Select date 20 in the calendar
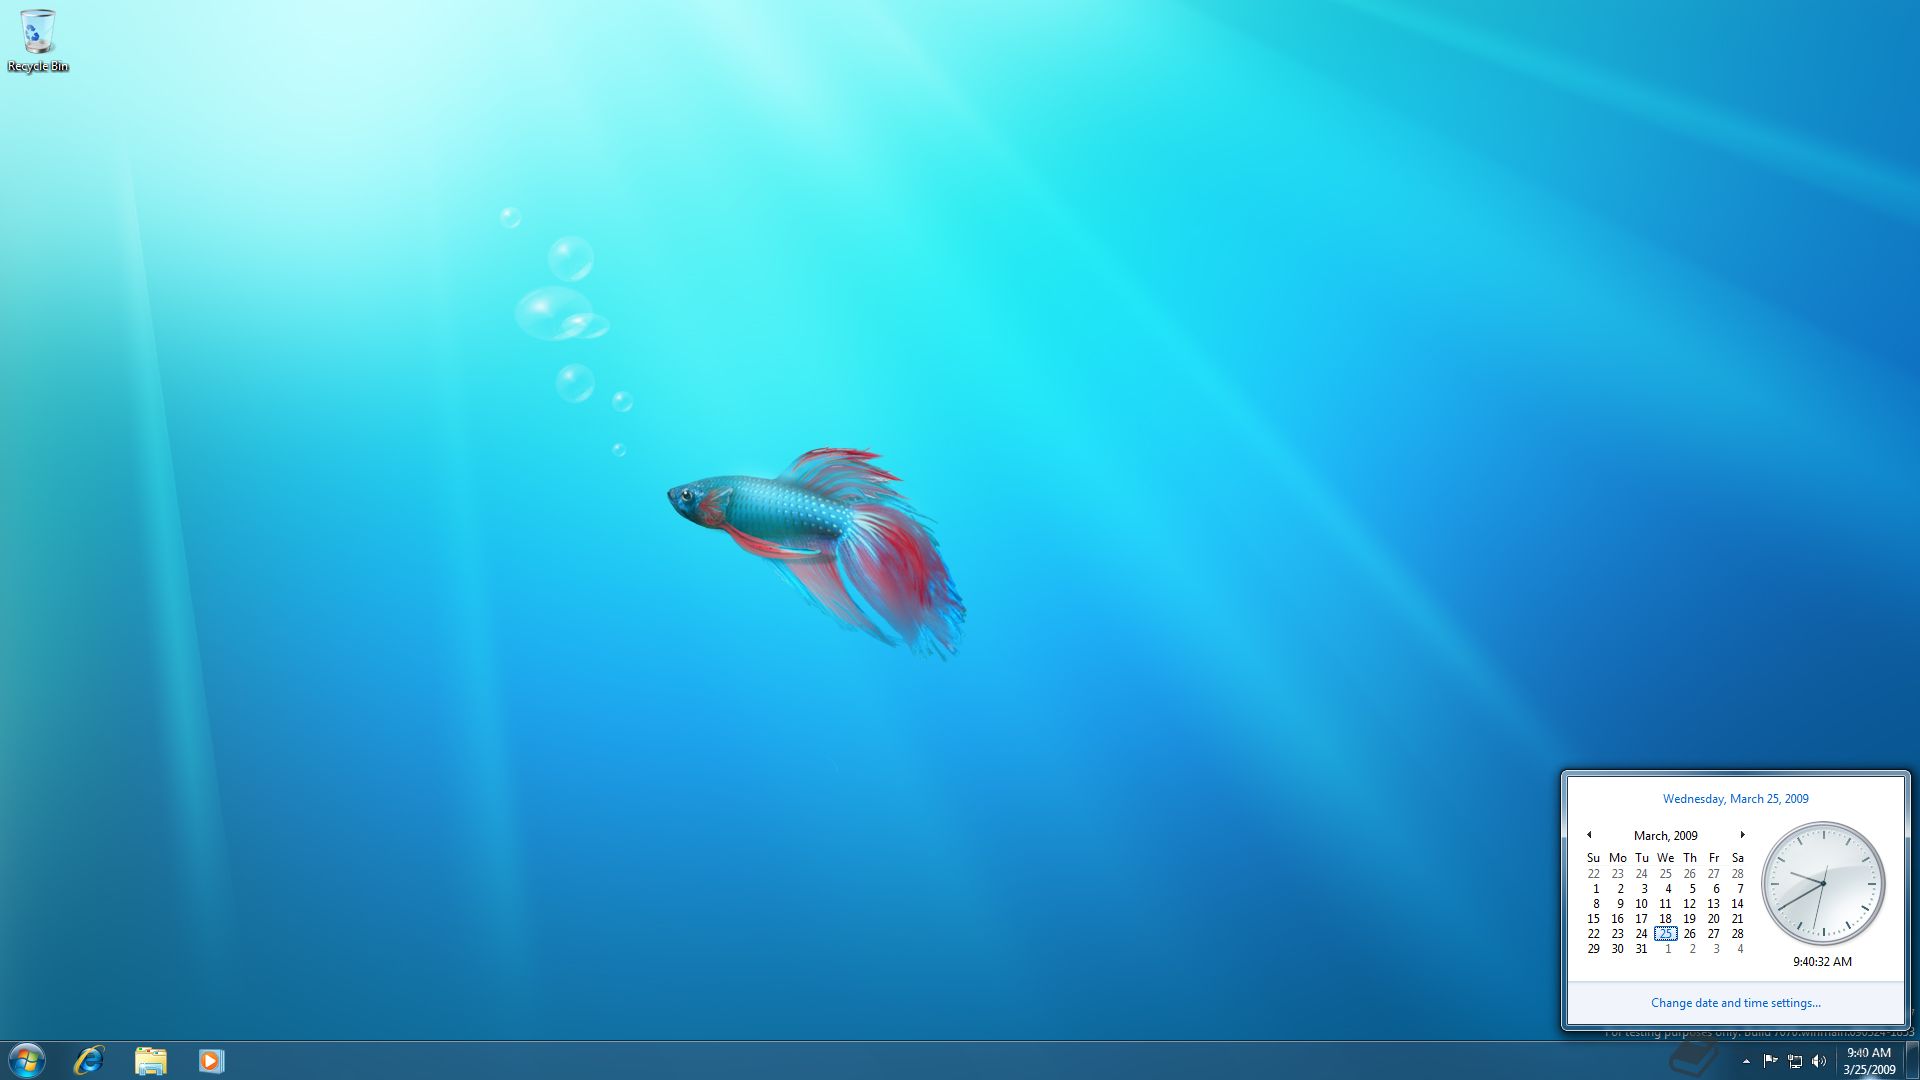Screen dimensions: 1920x1080 (x=1713, y=918)
